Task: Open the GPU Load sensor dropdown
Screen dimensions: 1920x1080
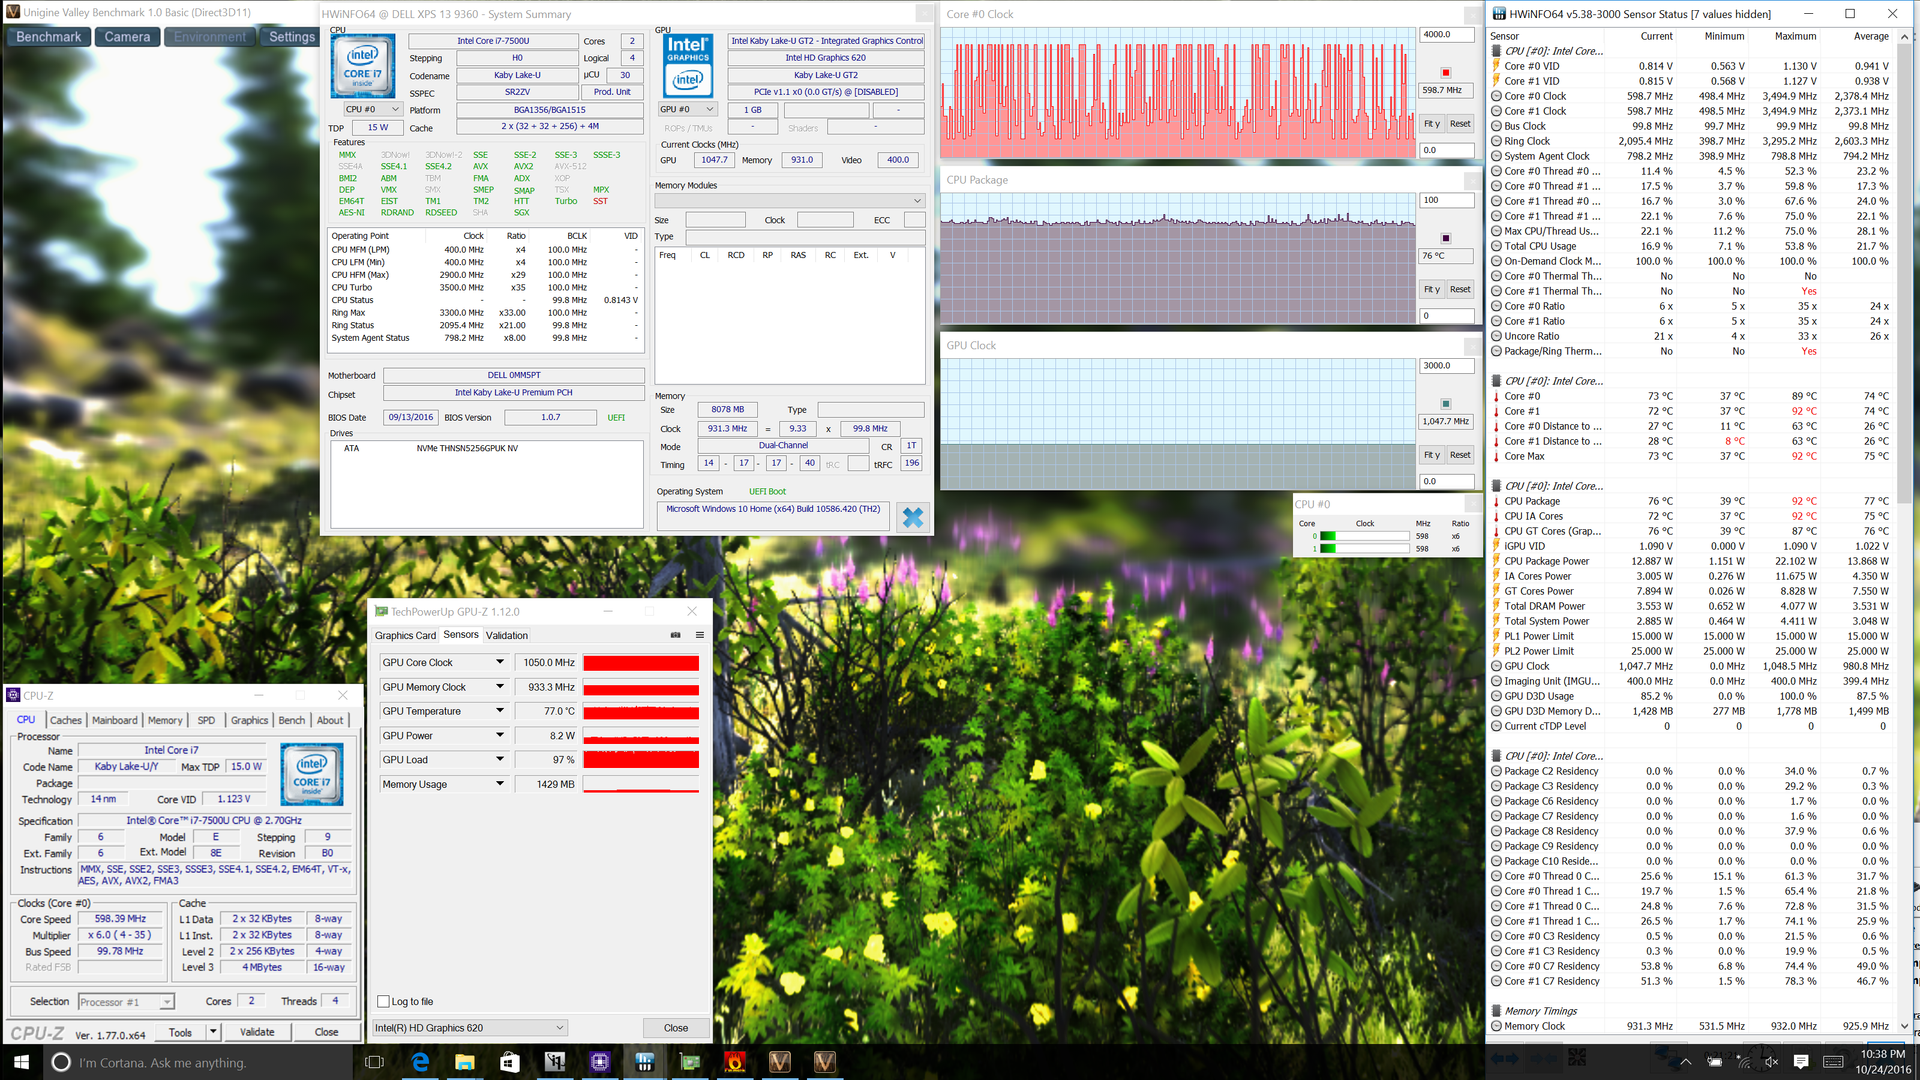Action: tap(499, 760)
